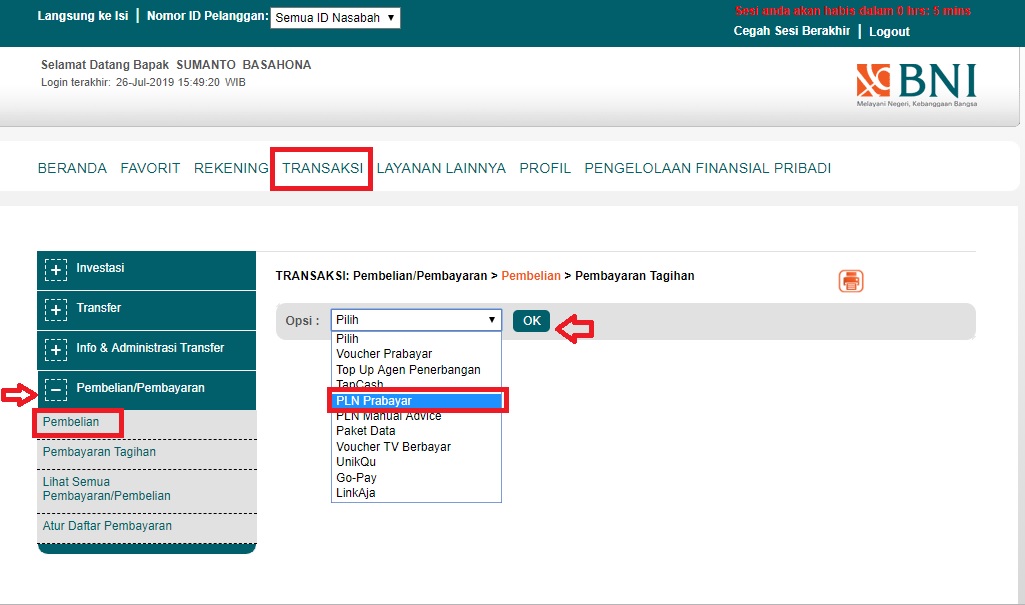Open the TRANSAKSI menu

click(322, 168)
